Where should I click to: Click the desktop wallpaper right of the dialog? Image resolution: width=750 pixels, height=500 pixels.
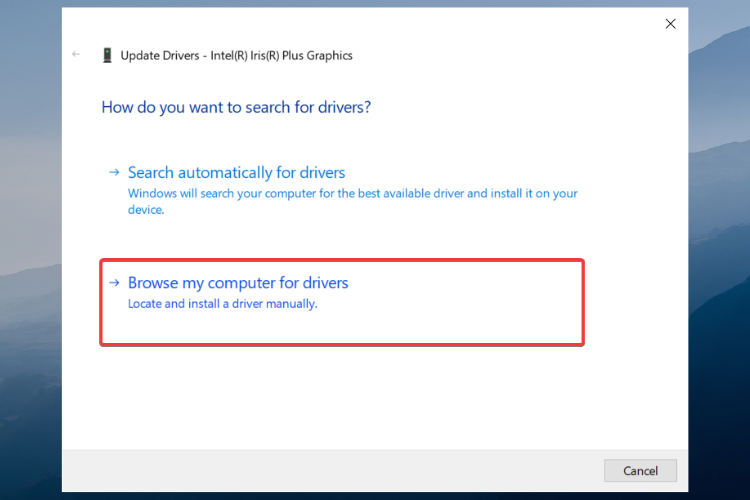[719, 249]
